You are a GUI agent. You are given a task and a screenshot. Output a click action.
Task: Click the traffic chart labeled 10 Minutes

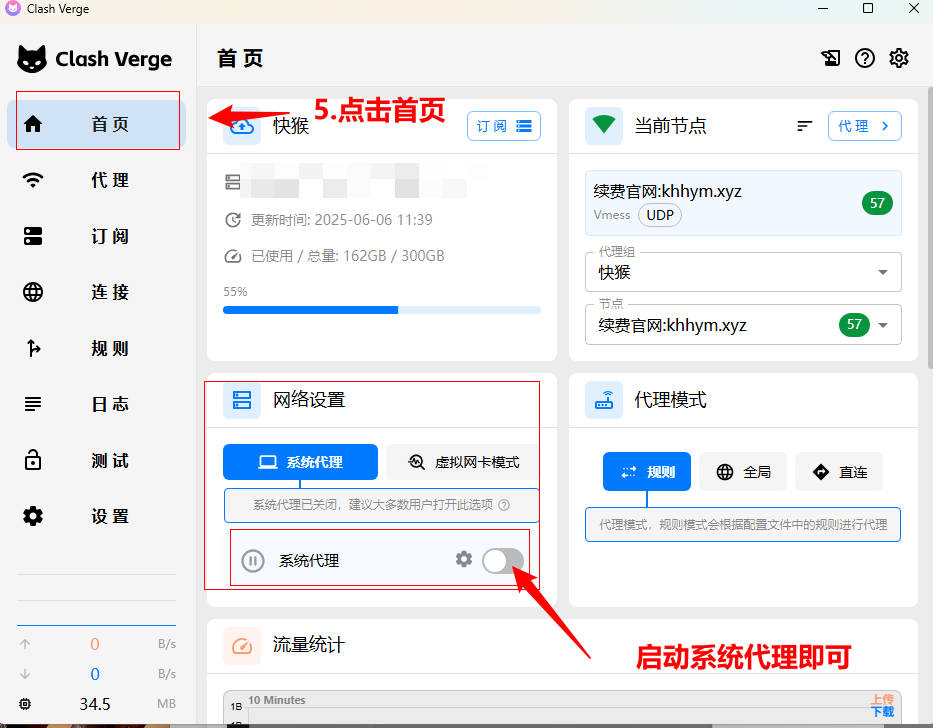562,709
